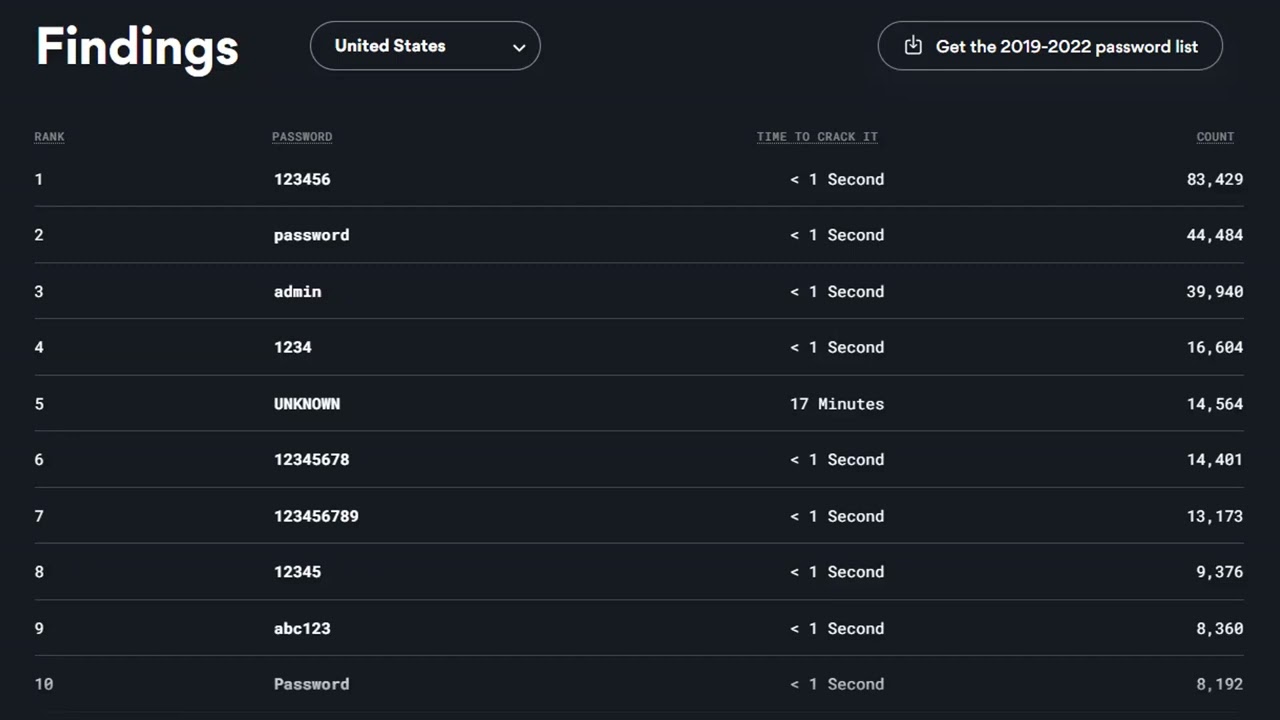Click the download icon in password list button
The width and height of the screenshot is (1280, 720).
pyautogui.click(x=912, y=45)
